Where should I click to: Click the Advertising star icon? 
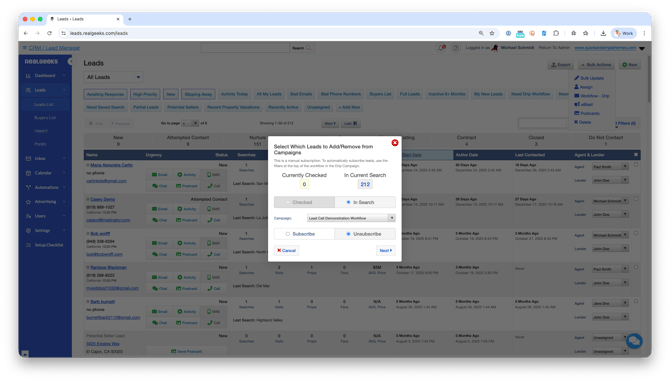click(28, 202)
